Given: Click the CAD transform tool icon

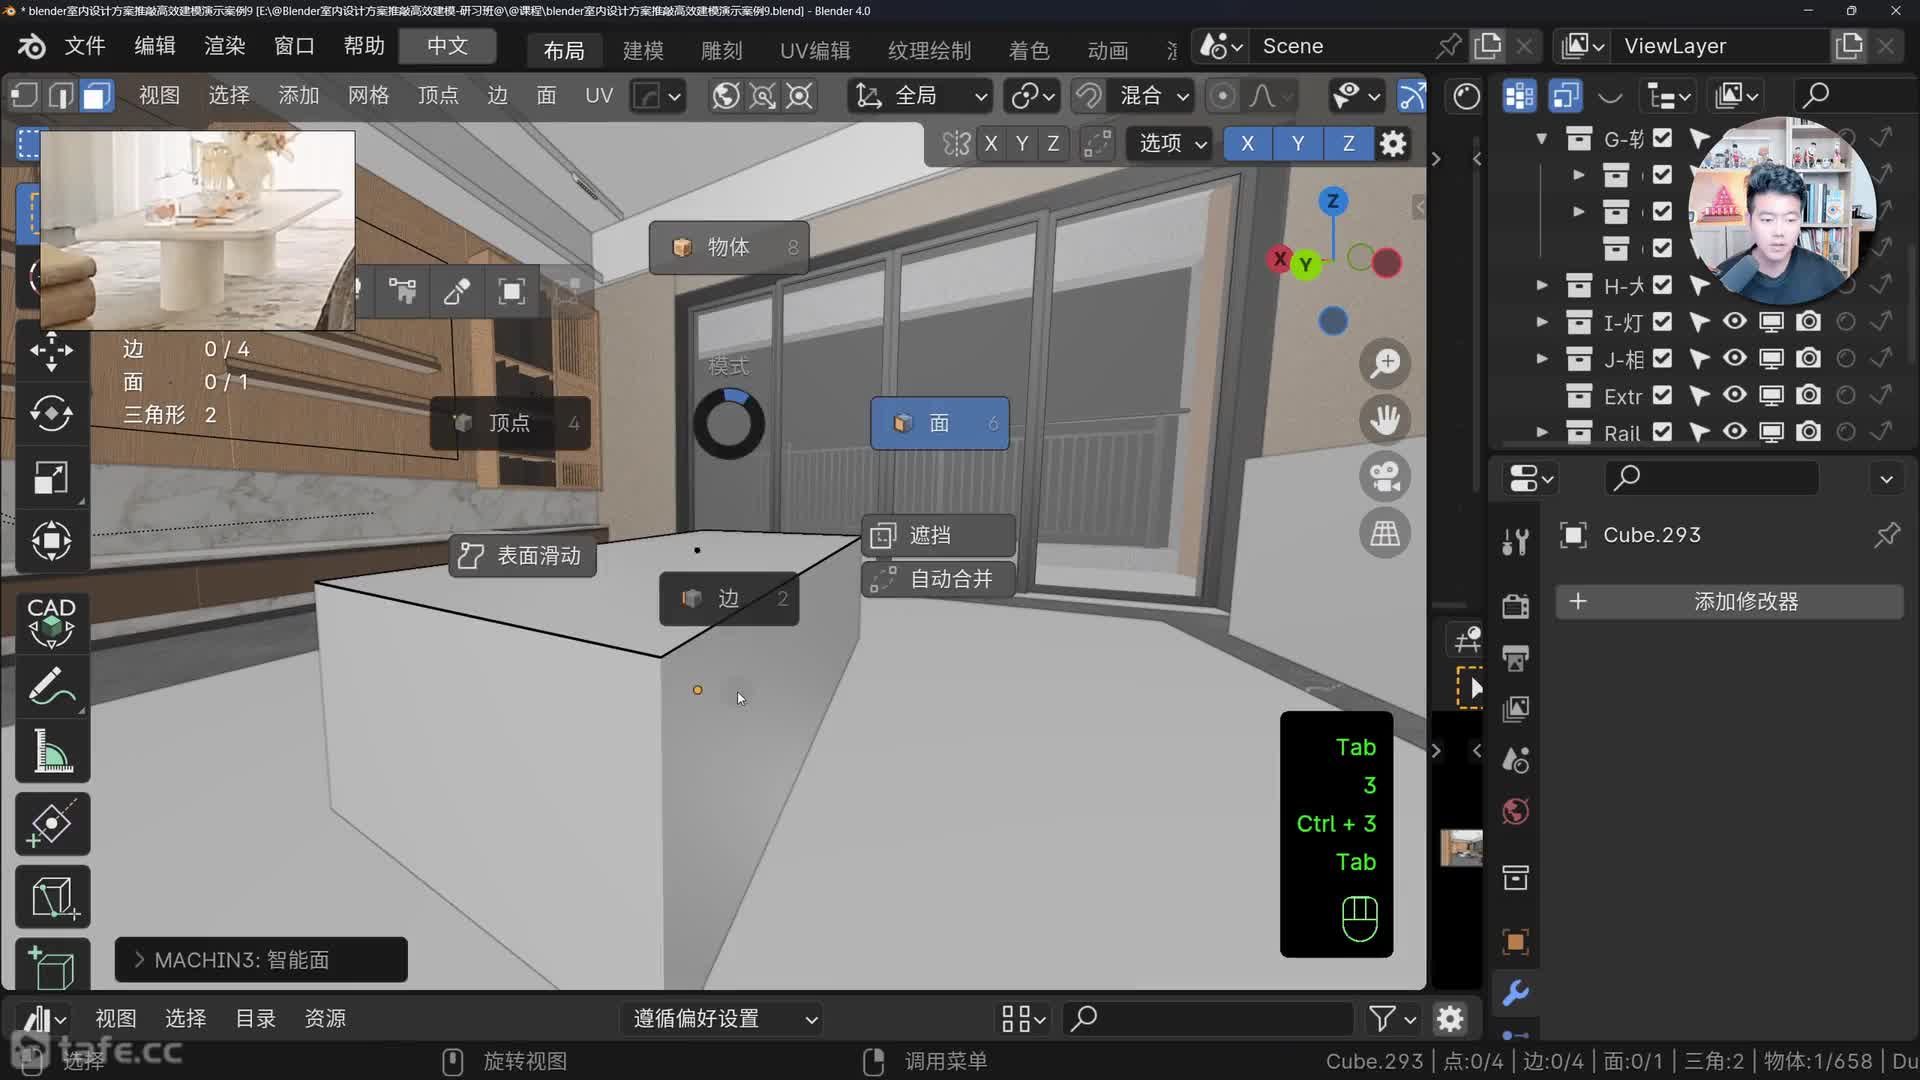Looking at the screenshot, I should (x=51, y=622).
